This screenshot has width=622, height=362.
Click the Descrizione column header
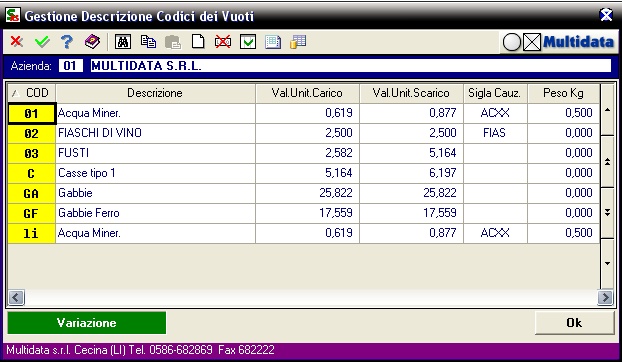[155, 93]
